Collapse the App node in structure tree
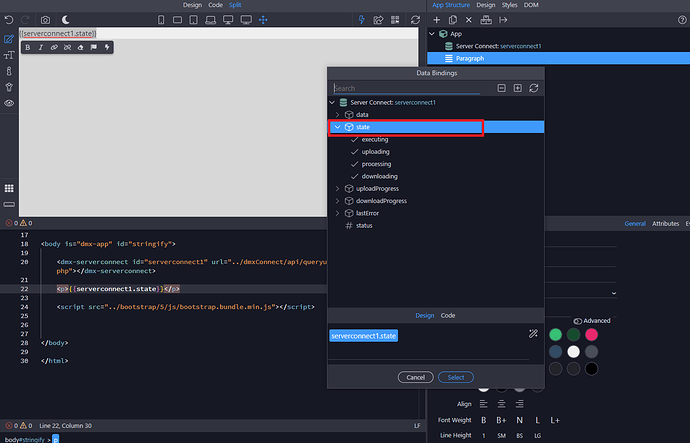 click(x=432, y=33)
